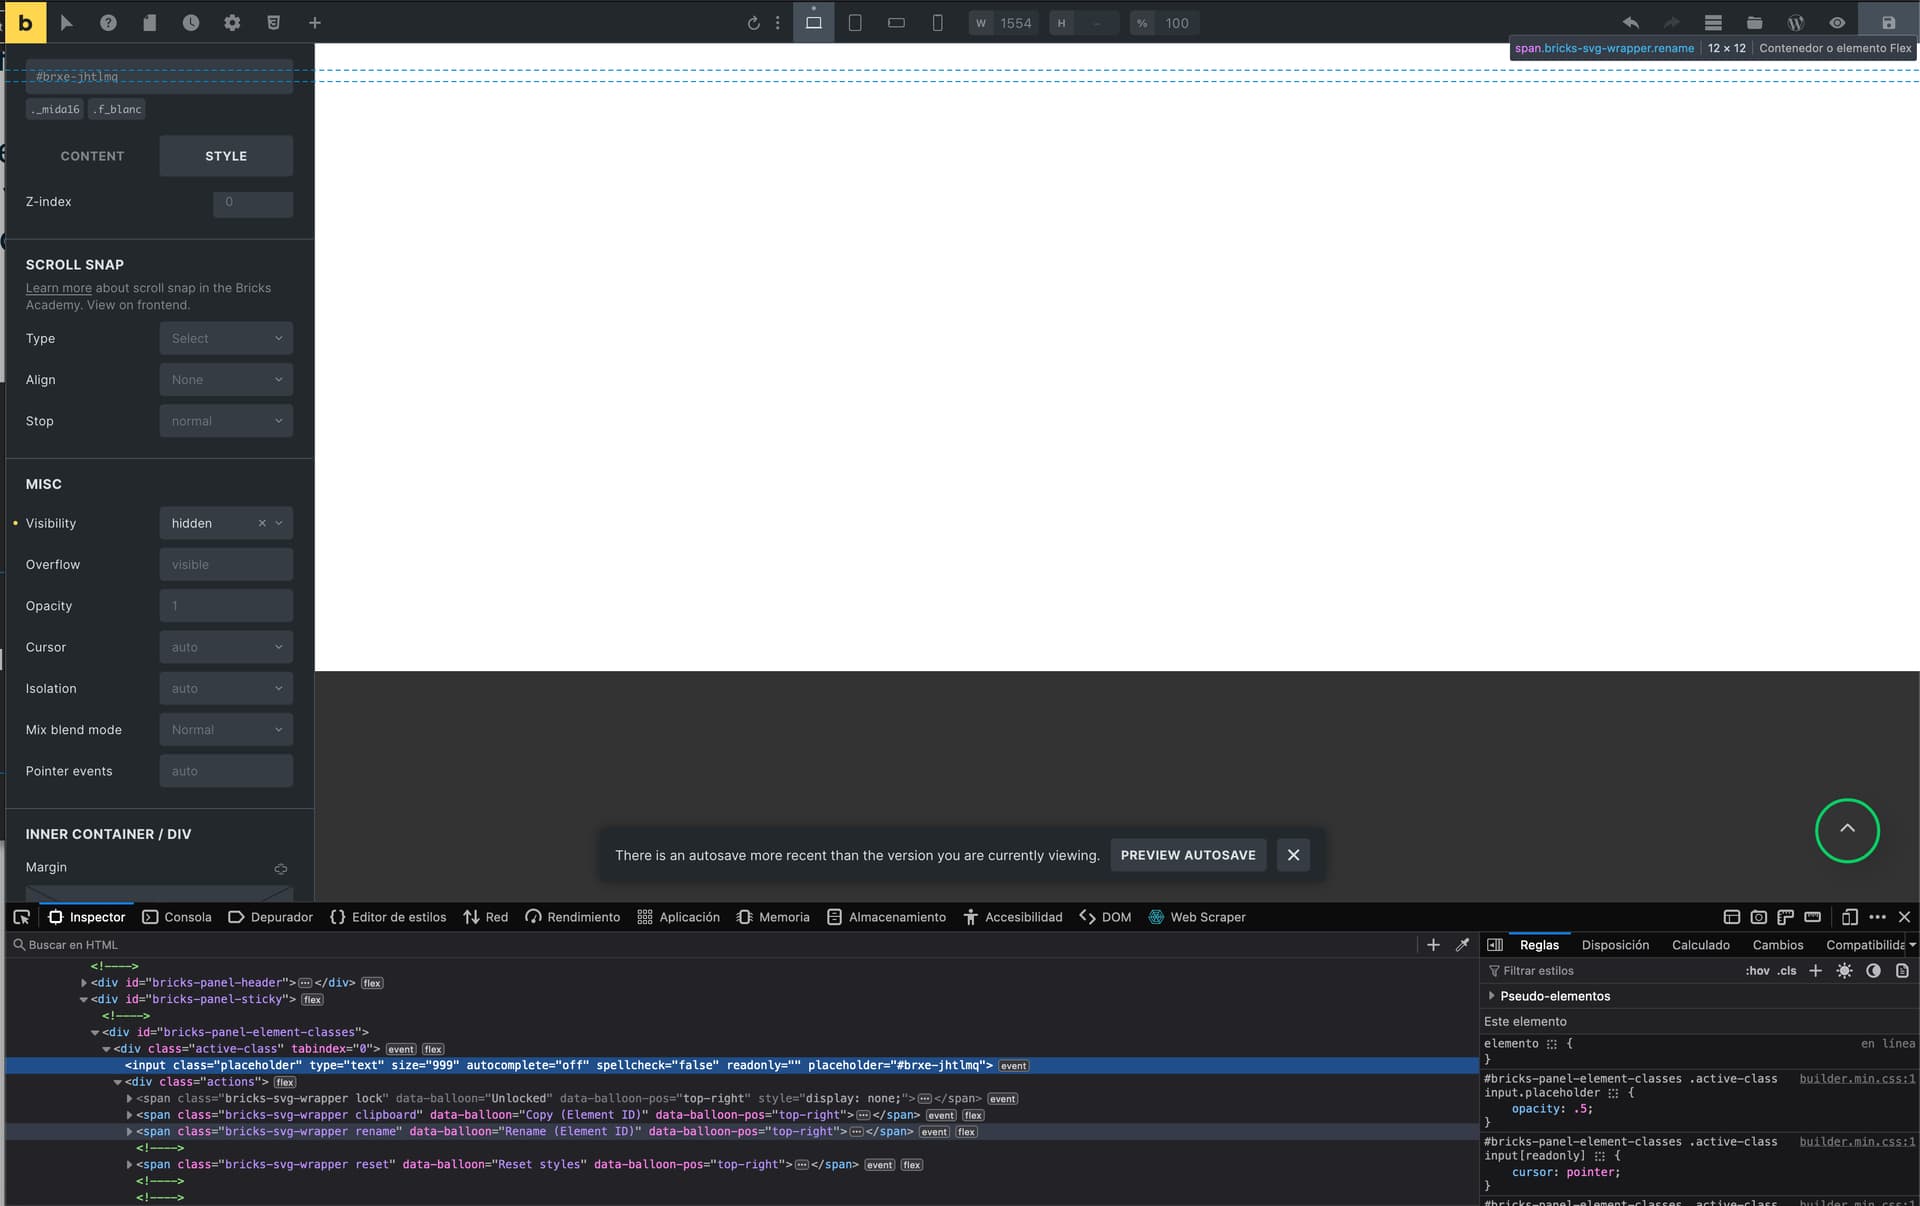Image resolution: width=1920 pixels, height=1206 pixels.
Task: Select the mobile landscape breakpoint icon
Action: click(x=896, y=23)
